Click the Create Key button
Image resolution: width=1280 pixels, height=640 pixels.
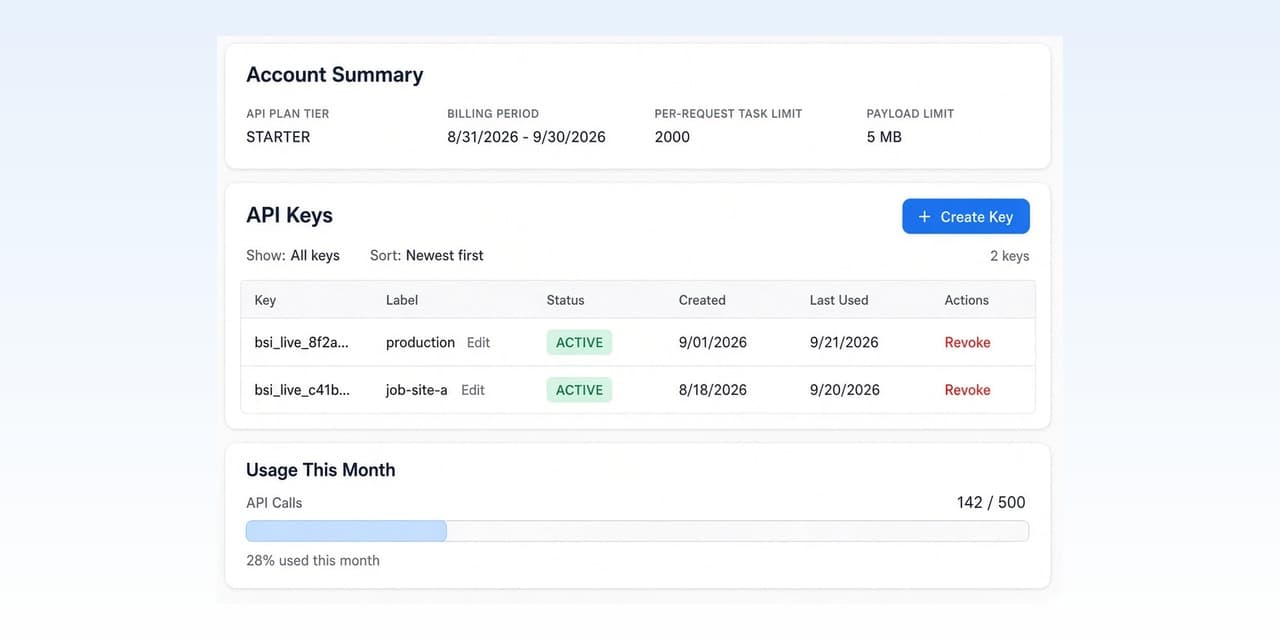coord(966,217)
